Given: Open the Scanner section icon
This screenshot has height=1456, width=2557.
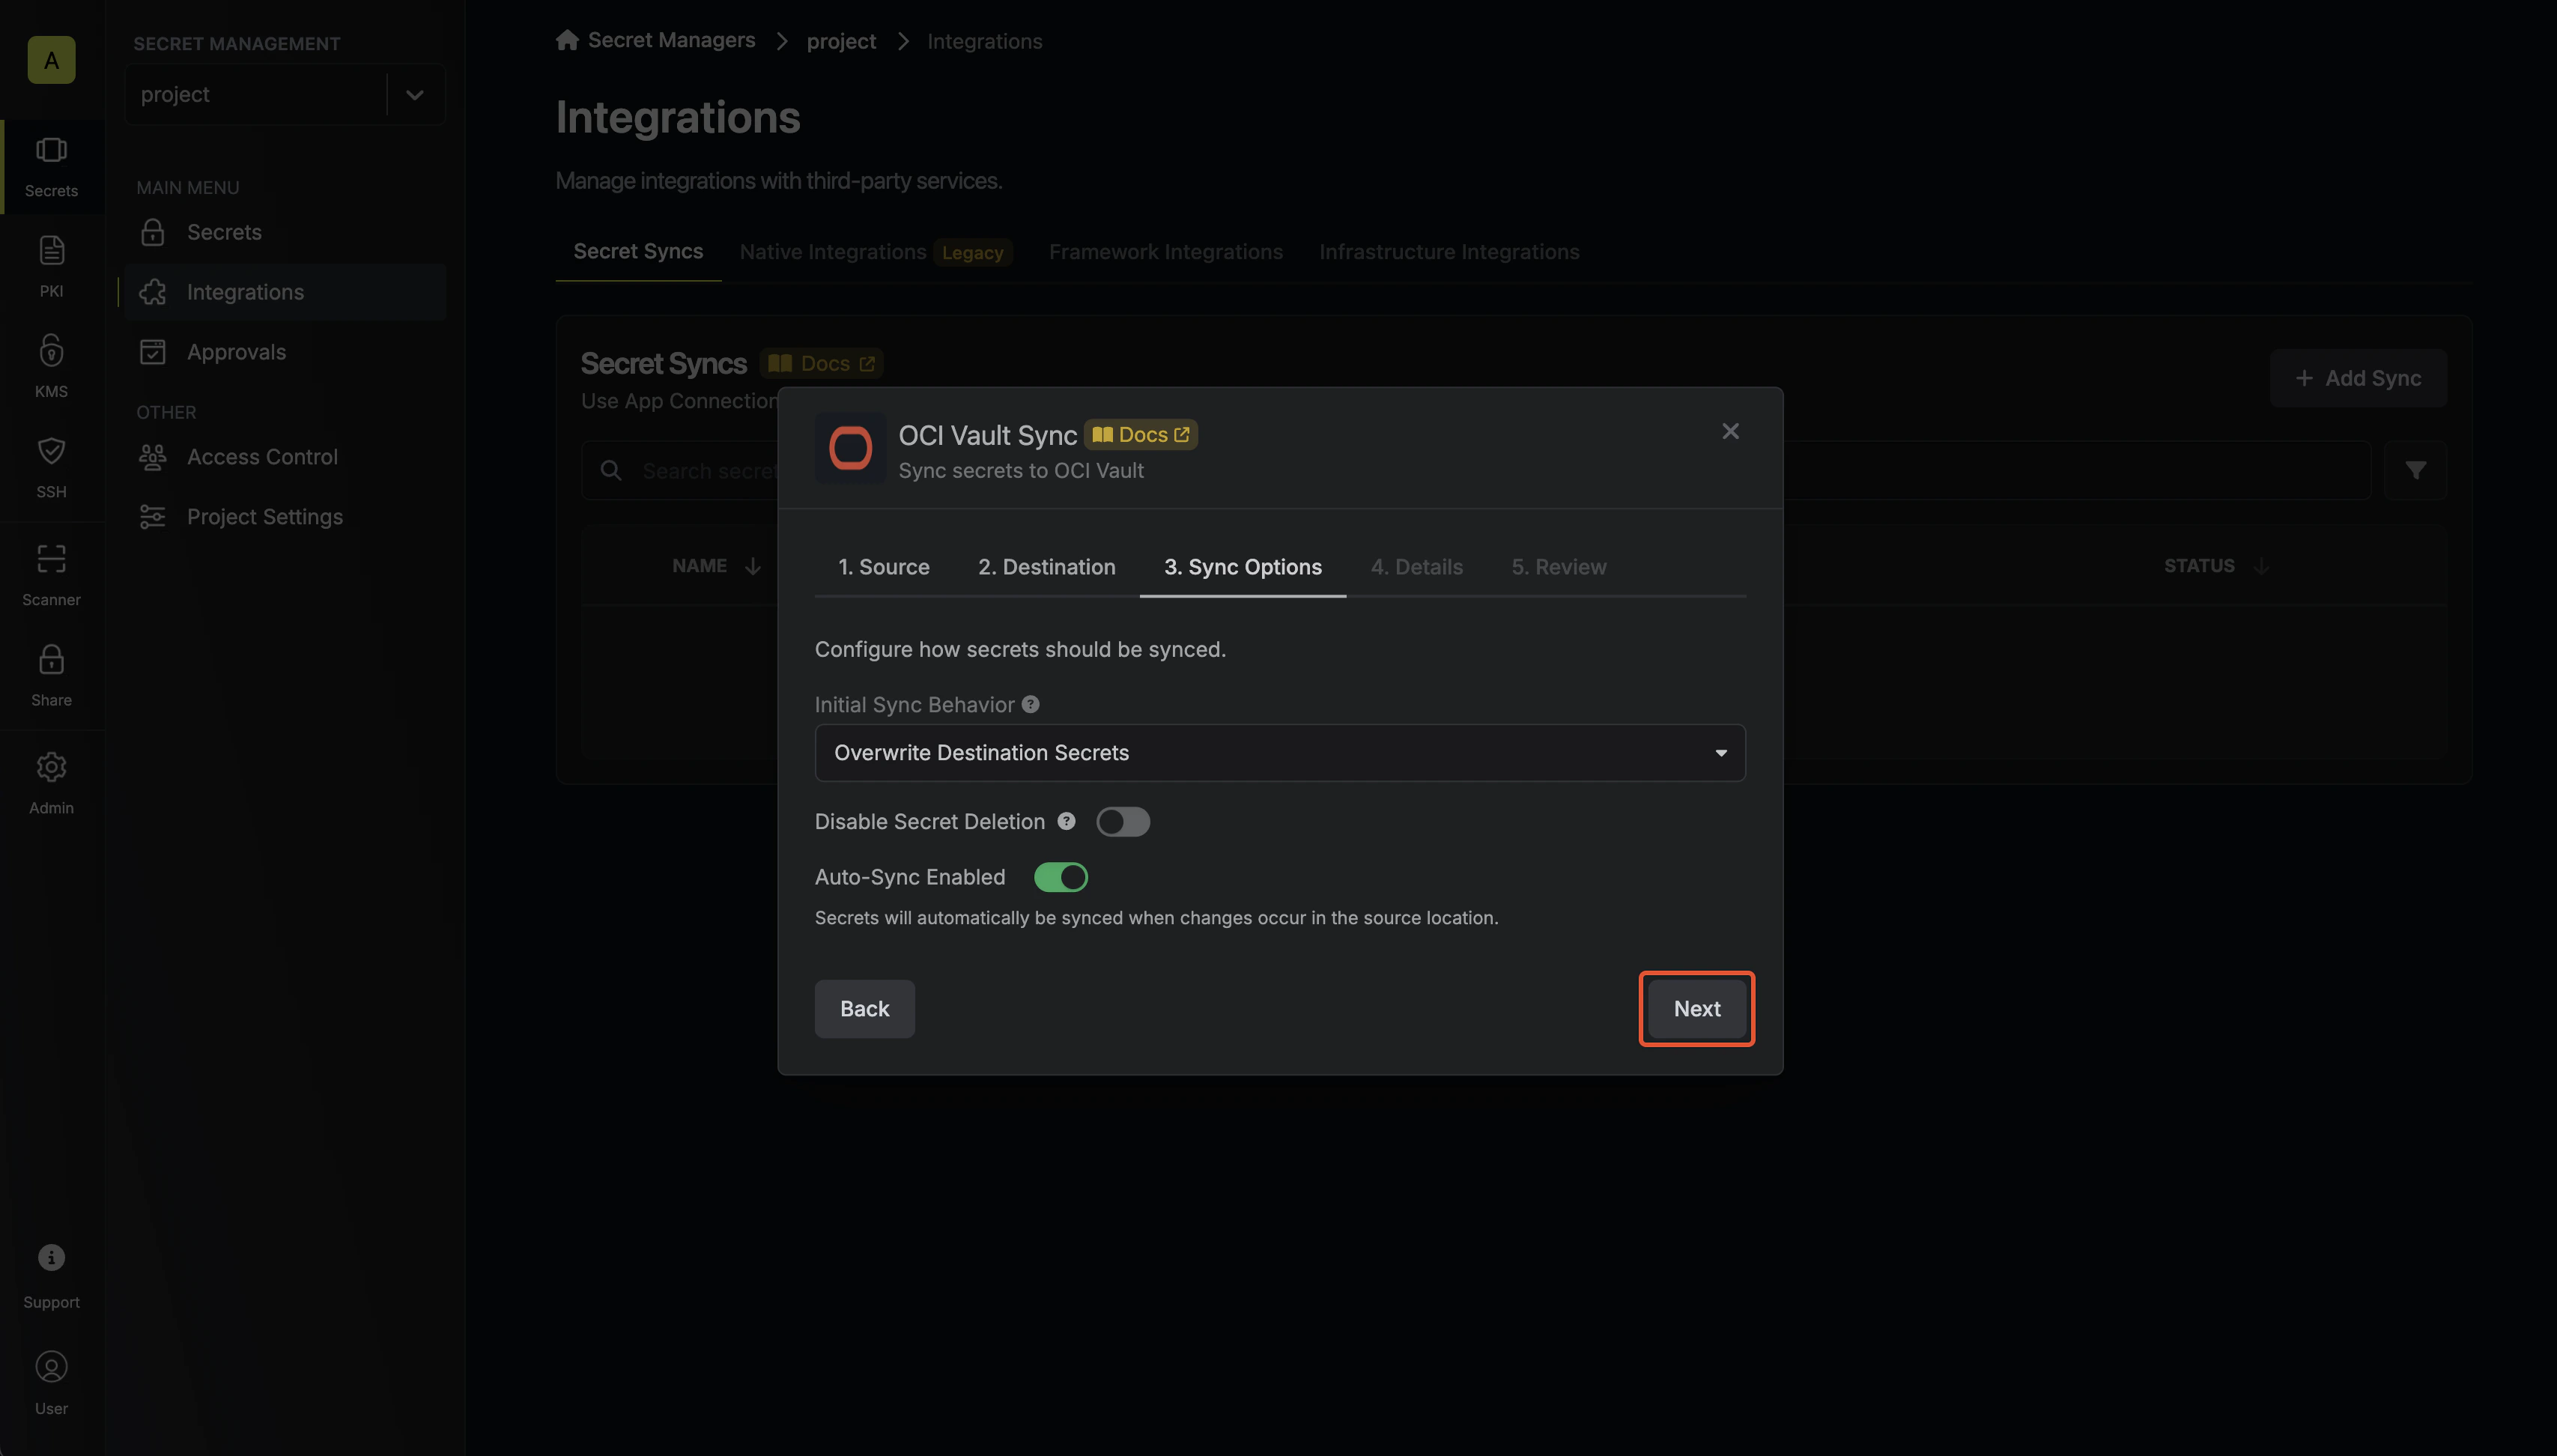Looking at the screenshot, I should click(51, 558).
